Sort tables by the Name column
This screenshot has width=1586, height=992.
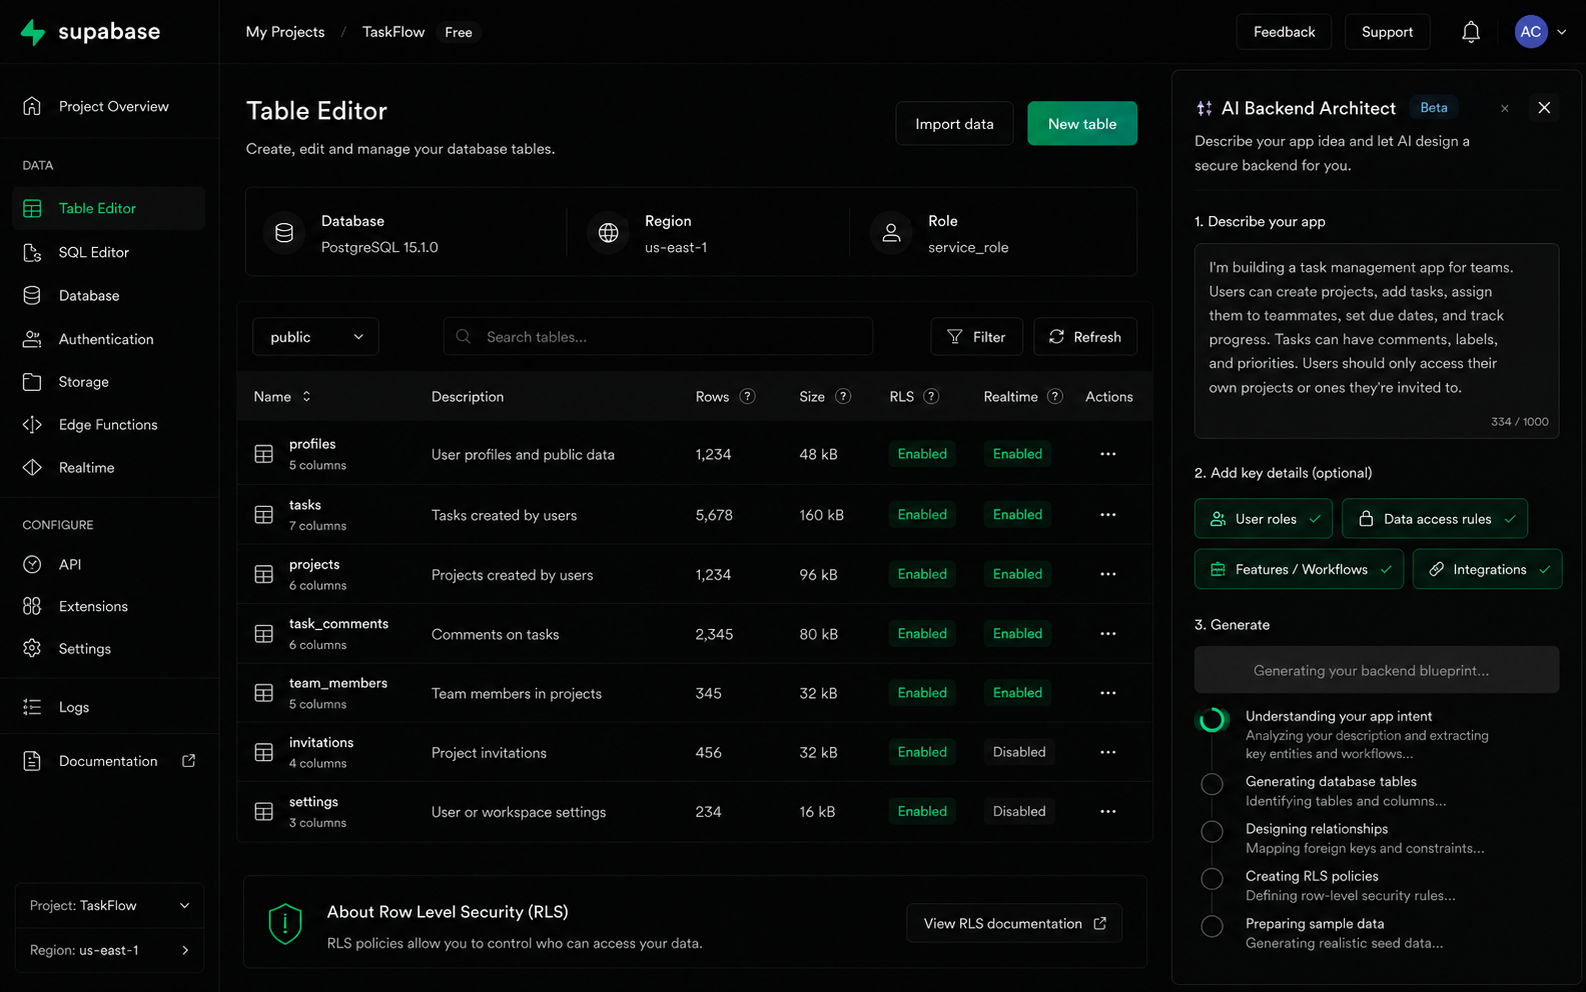282,397
